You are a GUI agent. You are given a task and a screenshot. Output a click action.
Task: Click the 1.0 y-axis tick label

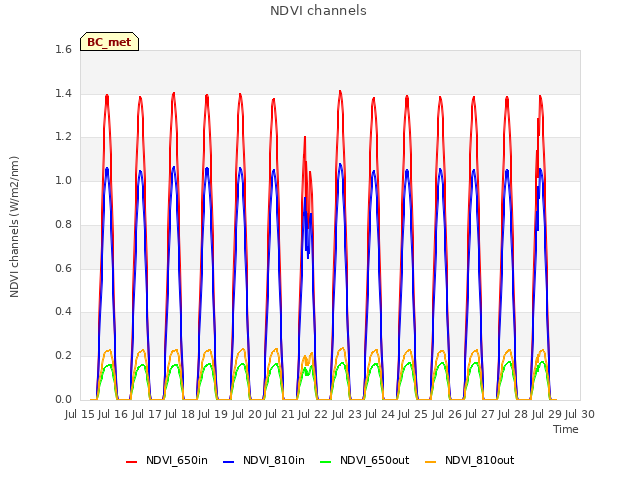[x=63, y=181]
